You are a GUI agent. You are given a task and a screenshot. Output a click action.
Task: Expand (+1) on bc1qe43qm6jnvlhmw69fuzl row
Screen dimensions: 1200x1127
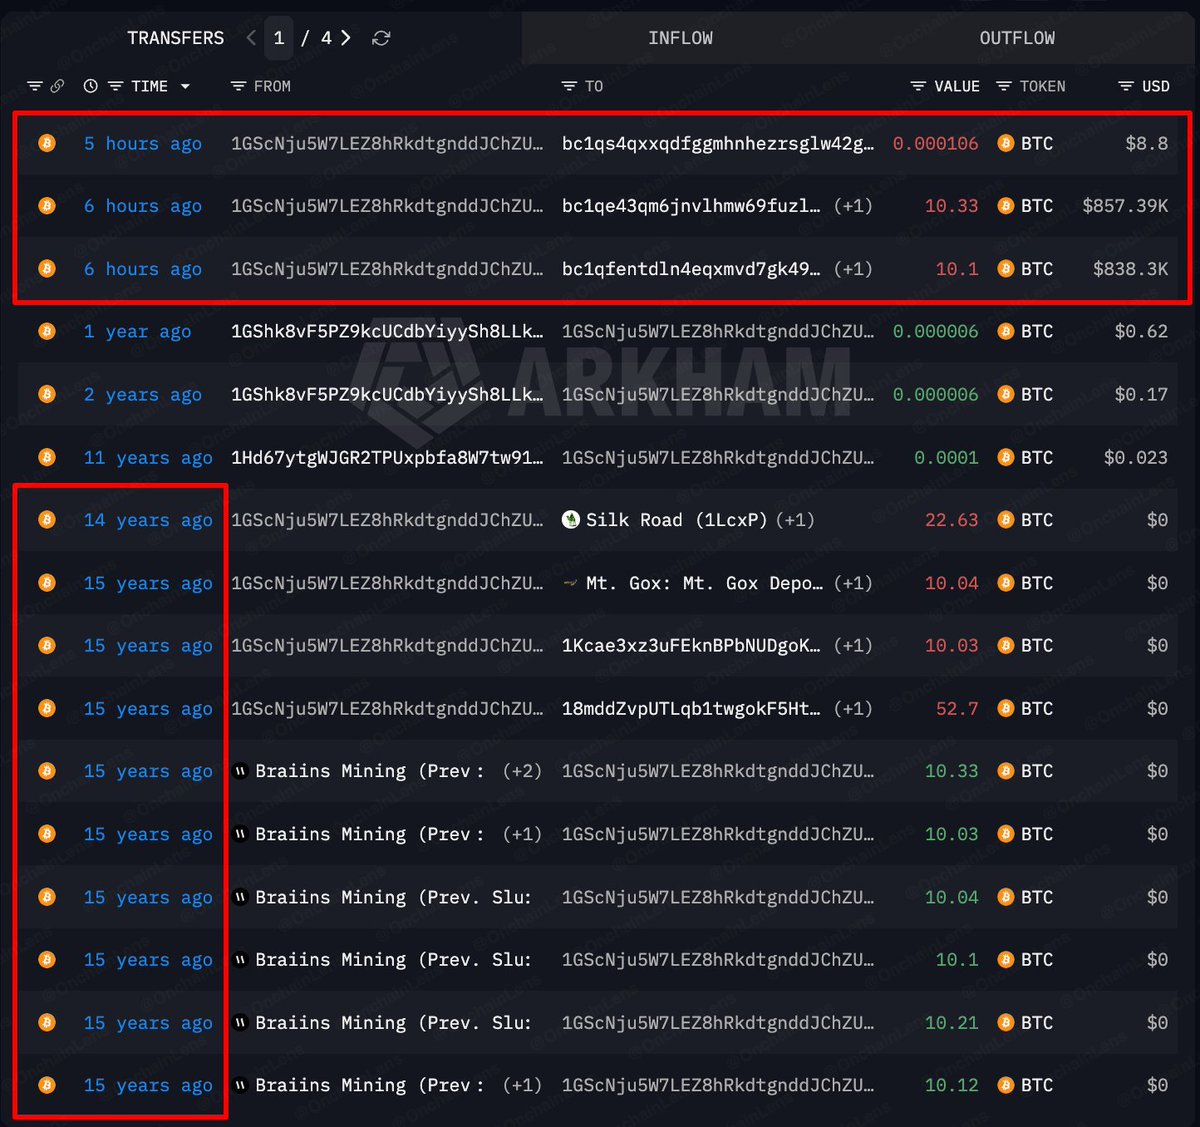853,206
